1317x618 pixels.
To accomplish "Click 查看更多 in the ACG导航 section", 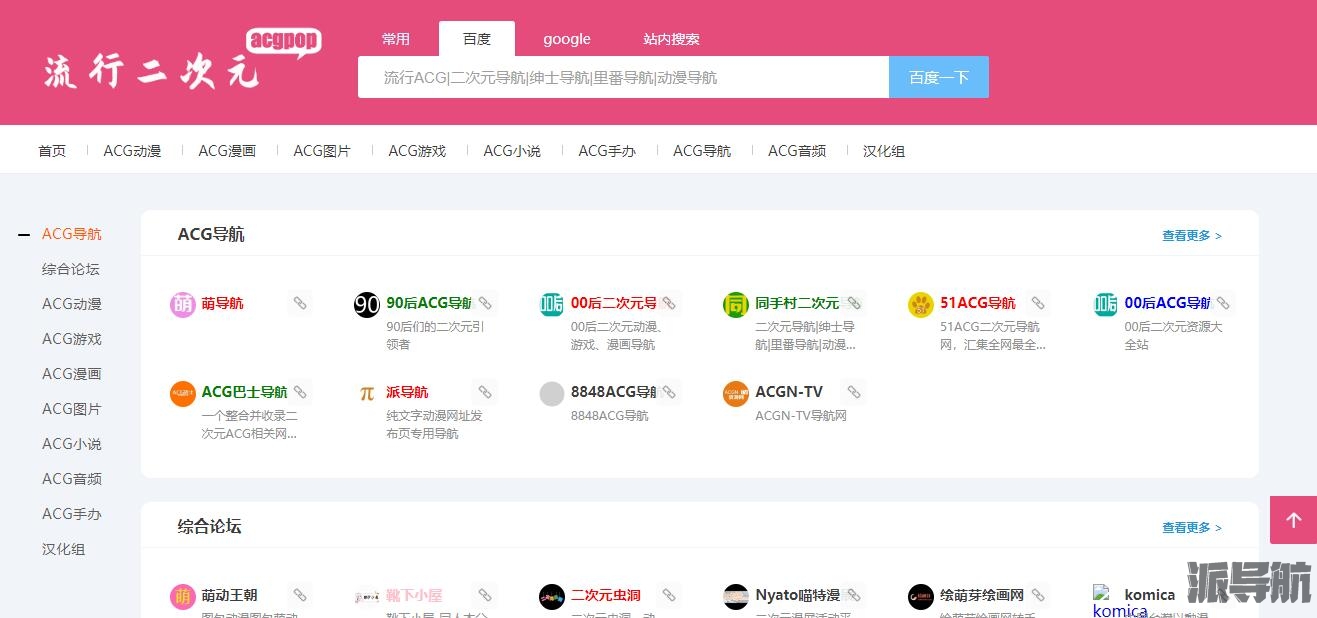I will tap(1192, 236).
